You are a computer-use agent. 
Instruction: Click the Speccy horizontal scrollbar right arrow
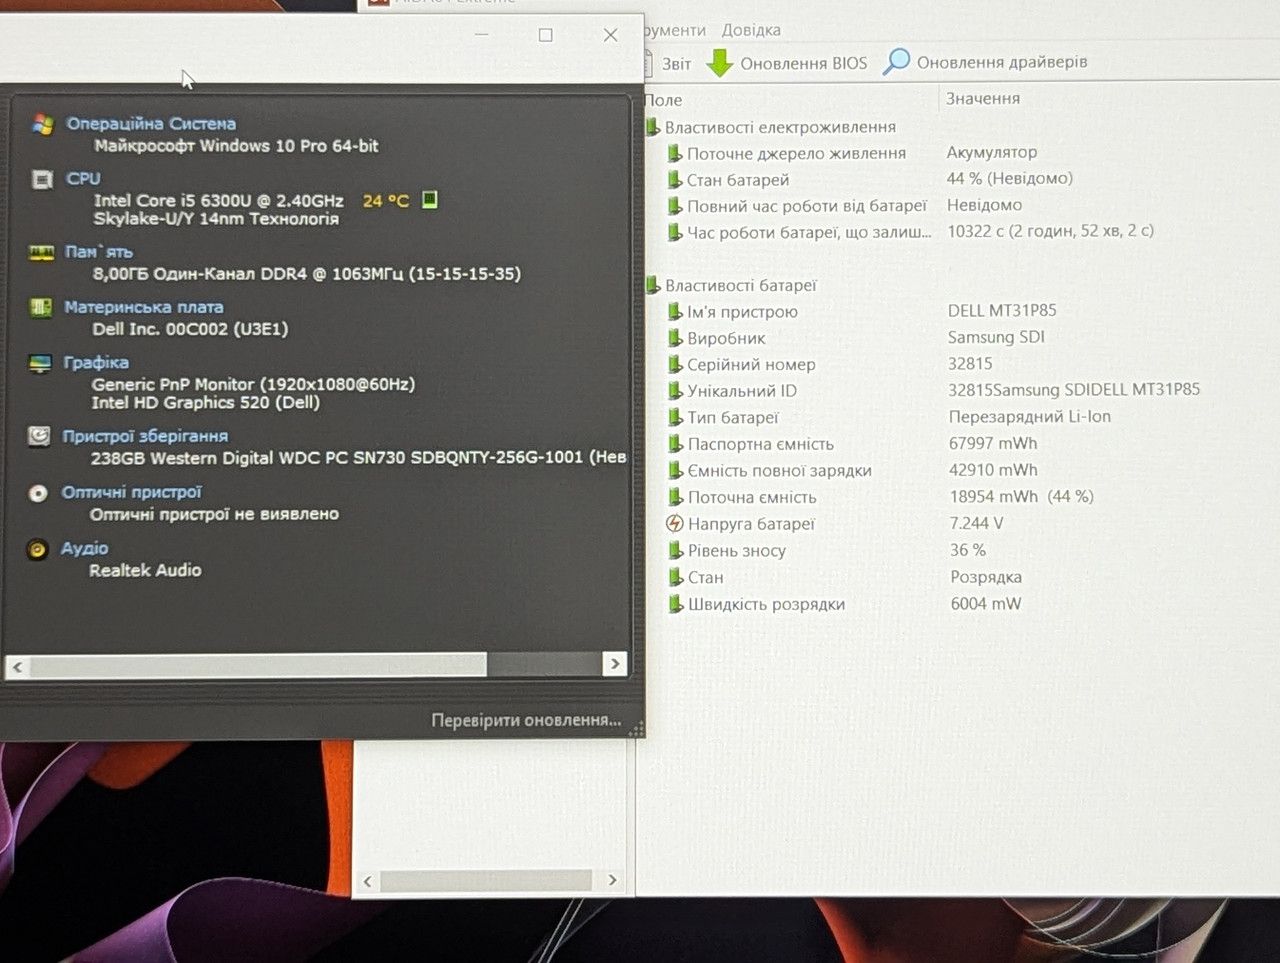[615, 664]
